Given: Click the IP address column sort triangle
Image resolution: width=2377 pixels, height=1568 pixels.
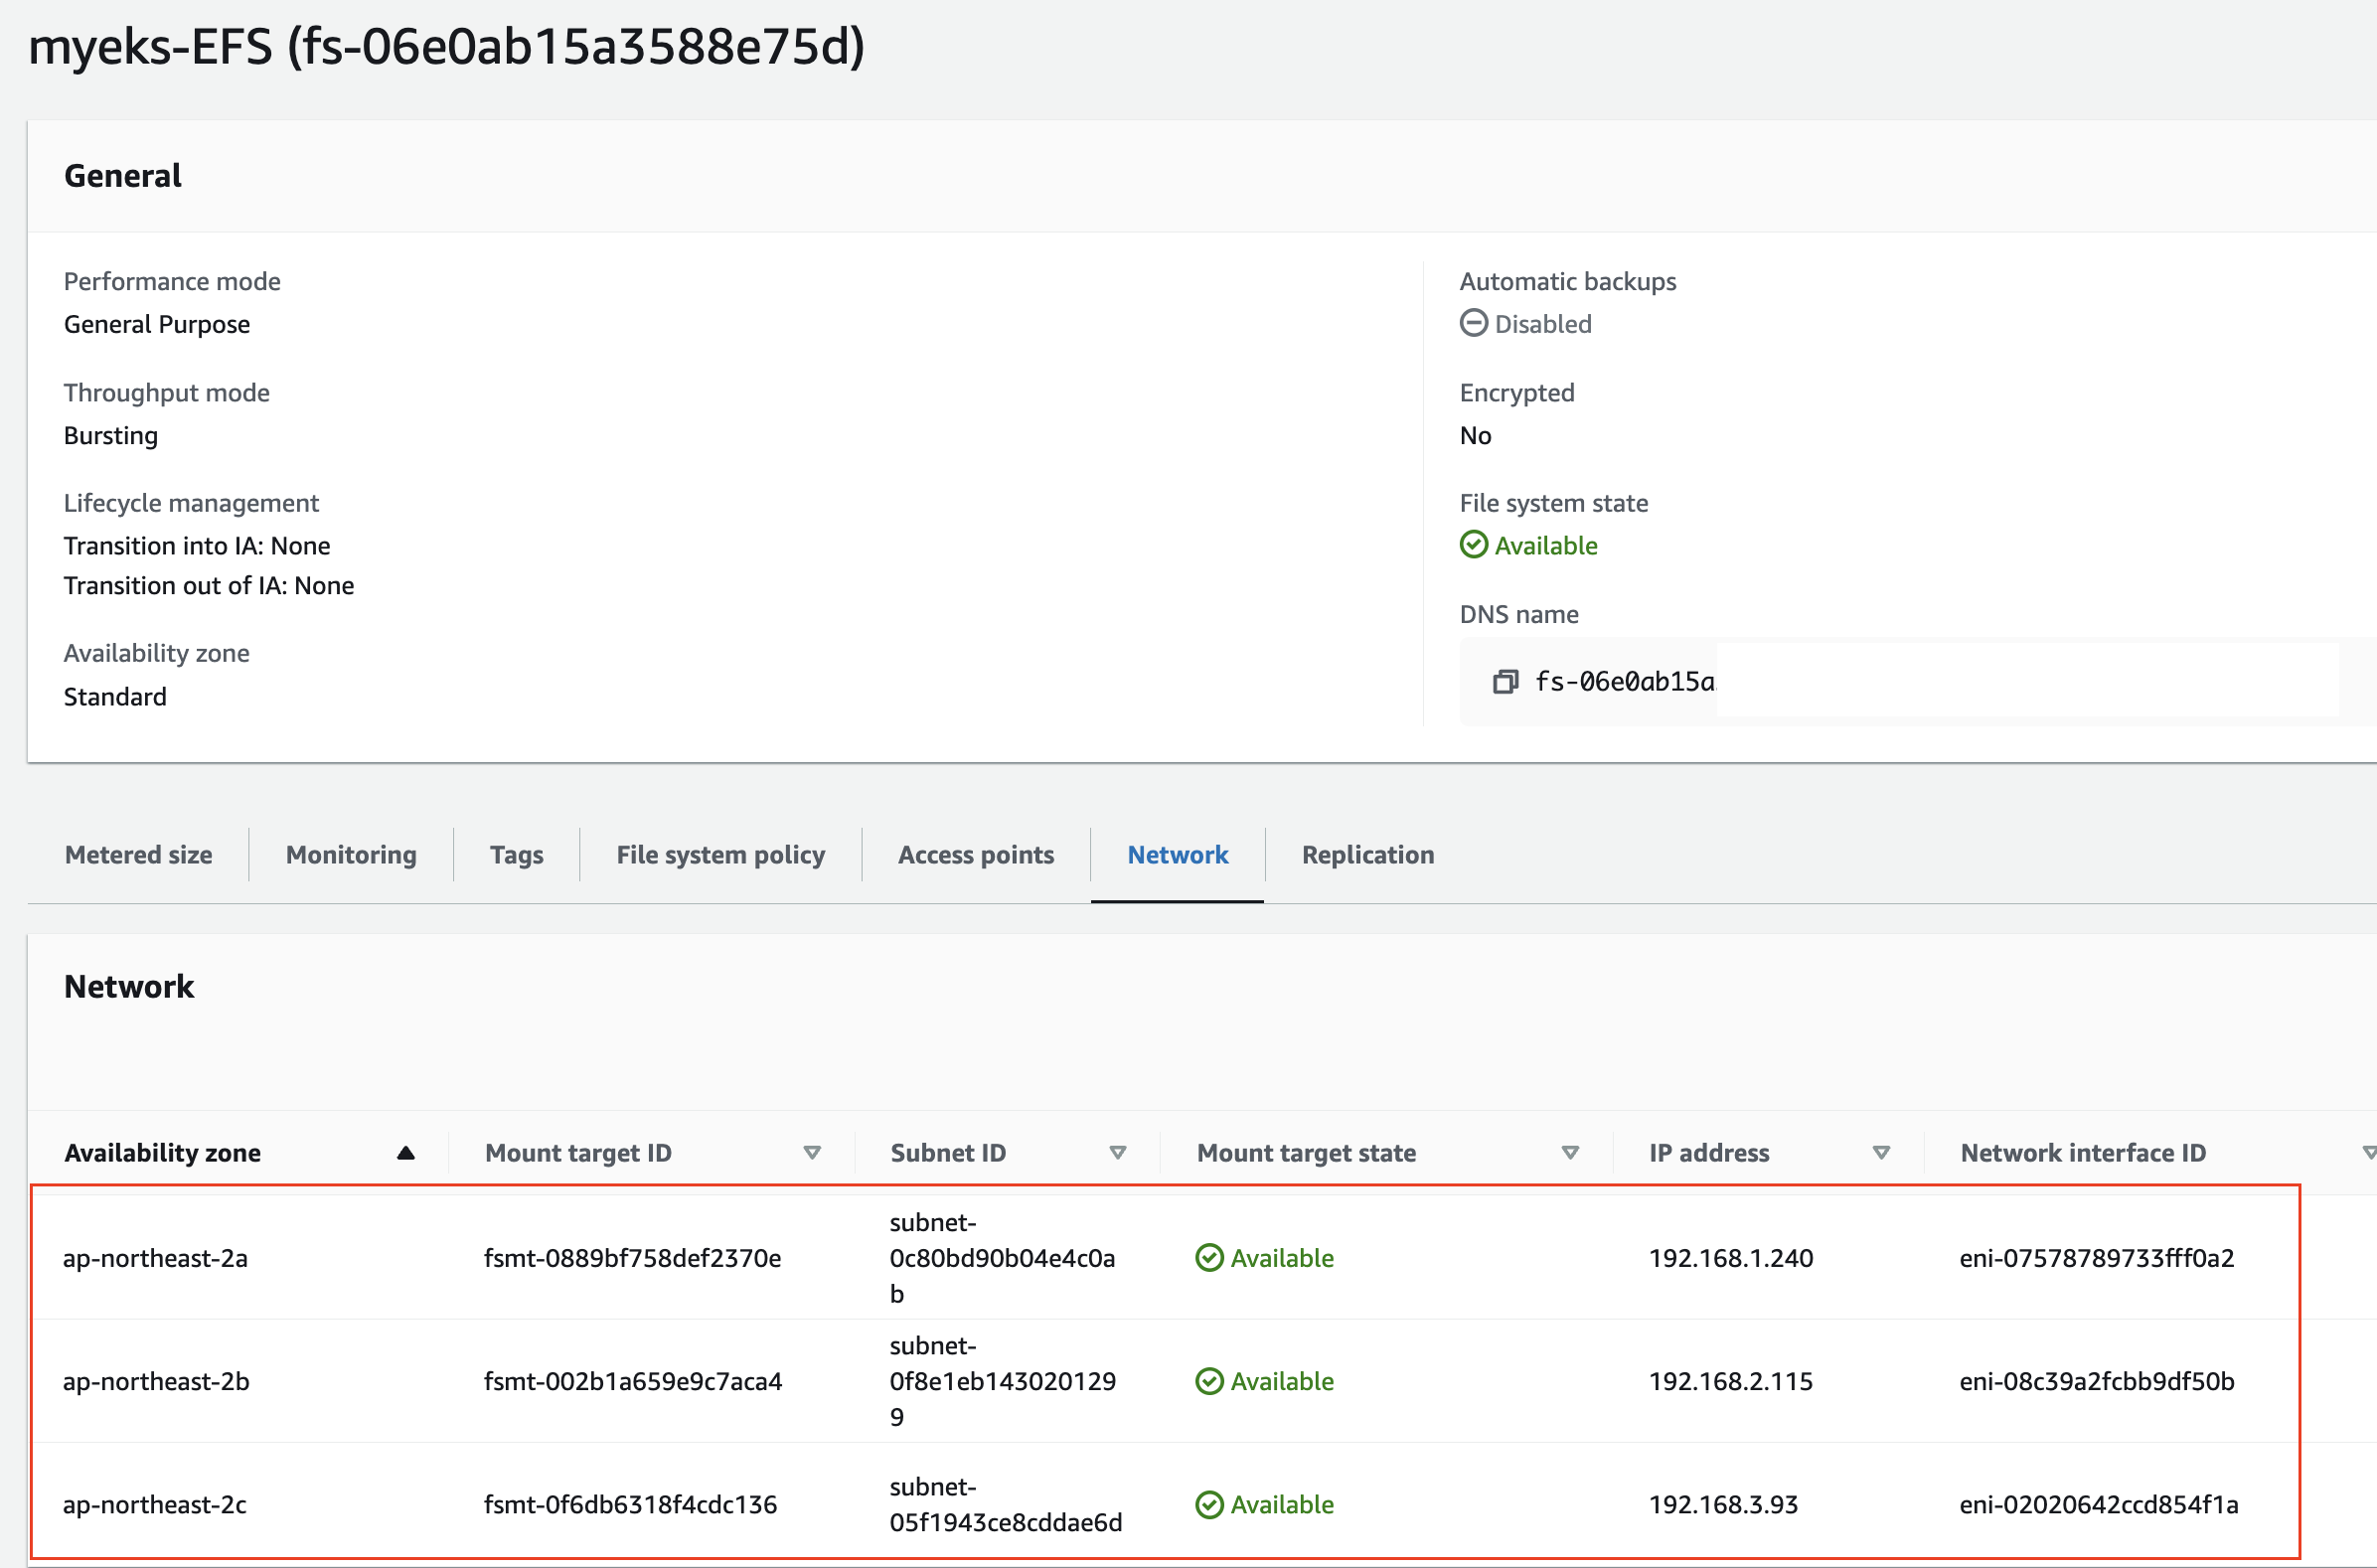Looking at the screenshot, I should [1881, 1153].
